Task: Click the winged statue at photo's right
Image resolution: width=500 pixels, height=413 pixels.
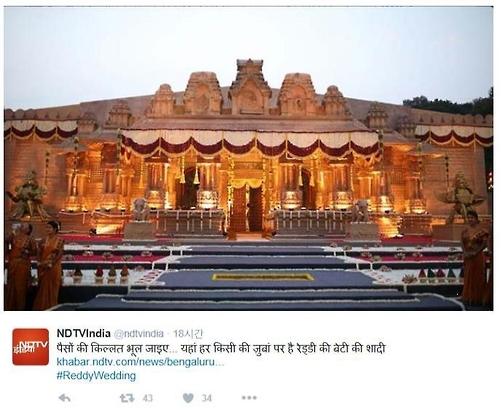Action: 462,197
